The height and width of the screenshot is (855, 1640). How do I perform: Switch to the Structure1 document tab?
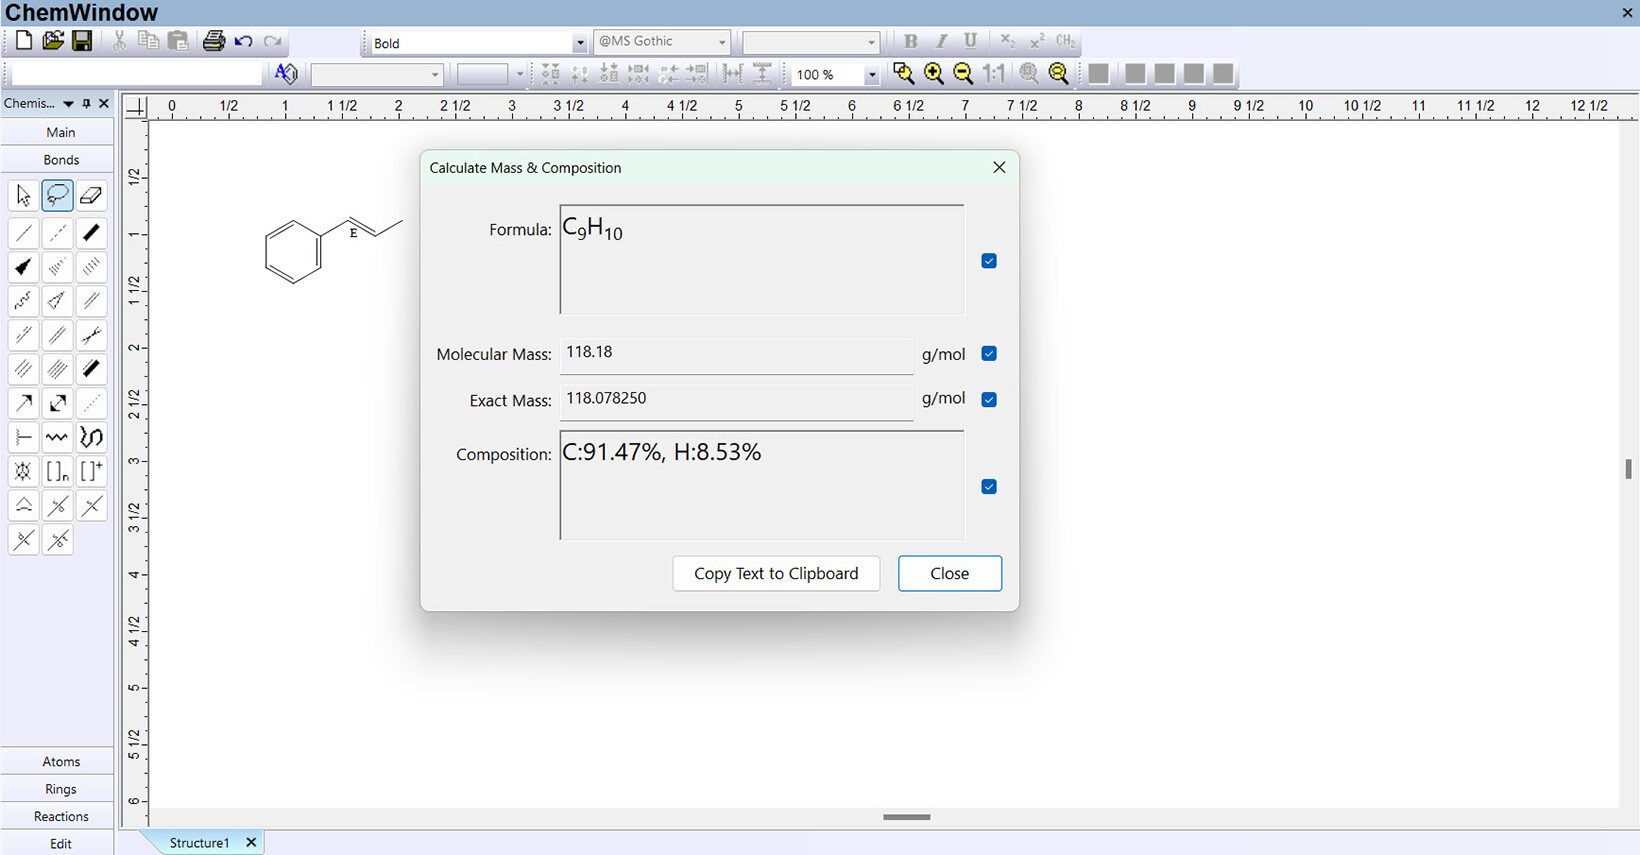tap(199, 843)
